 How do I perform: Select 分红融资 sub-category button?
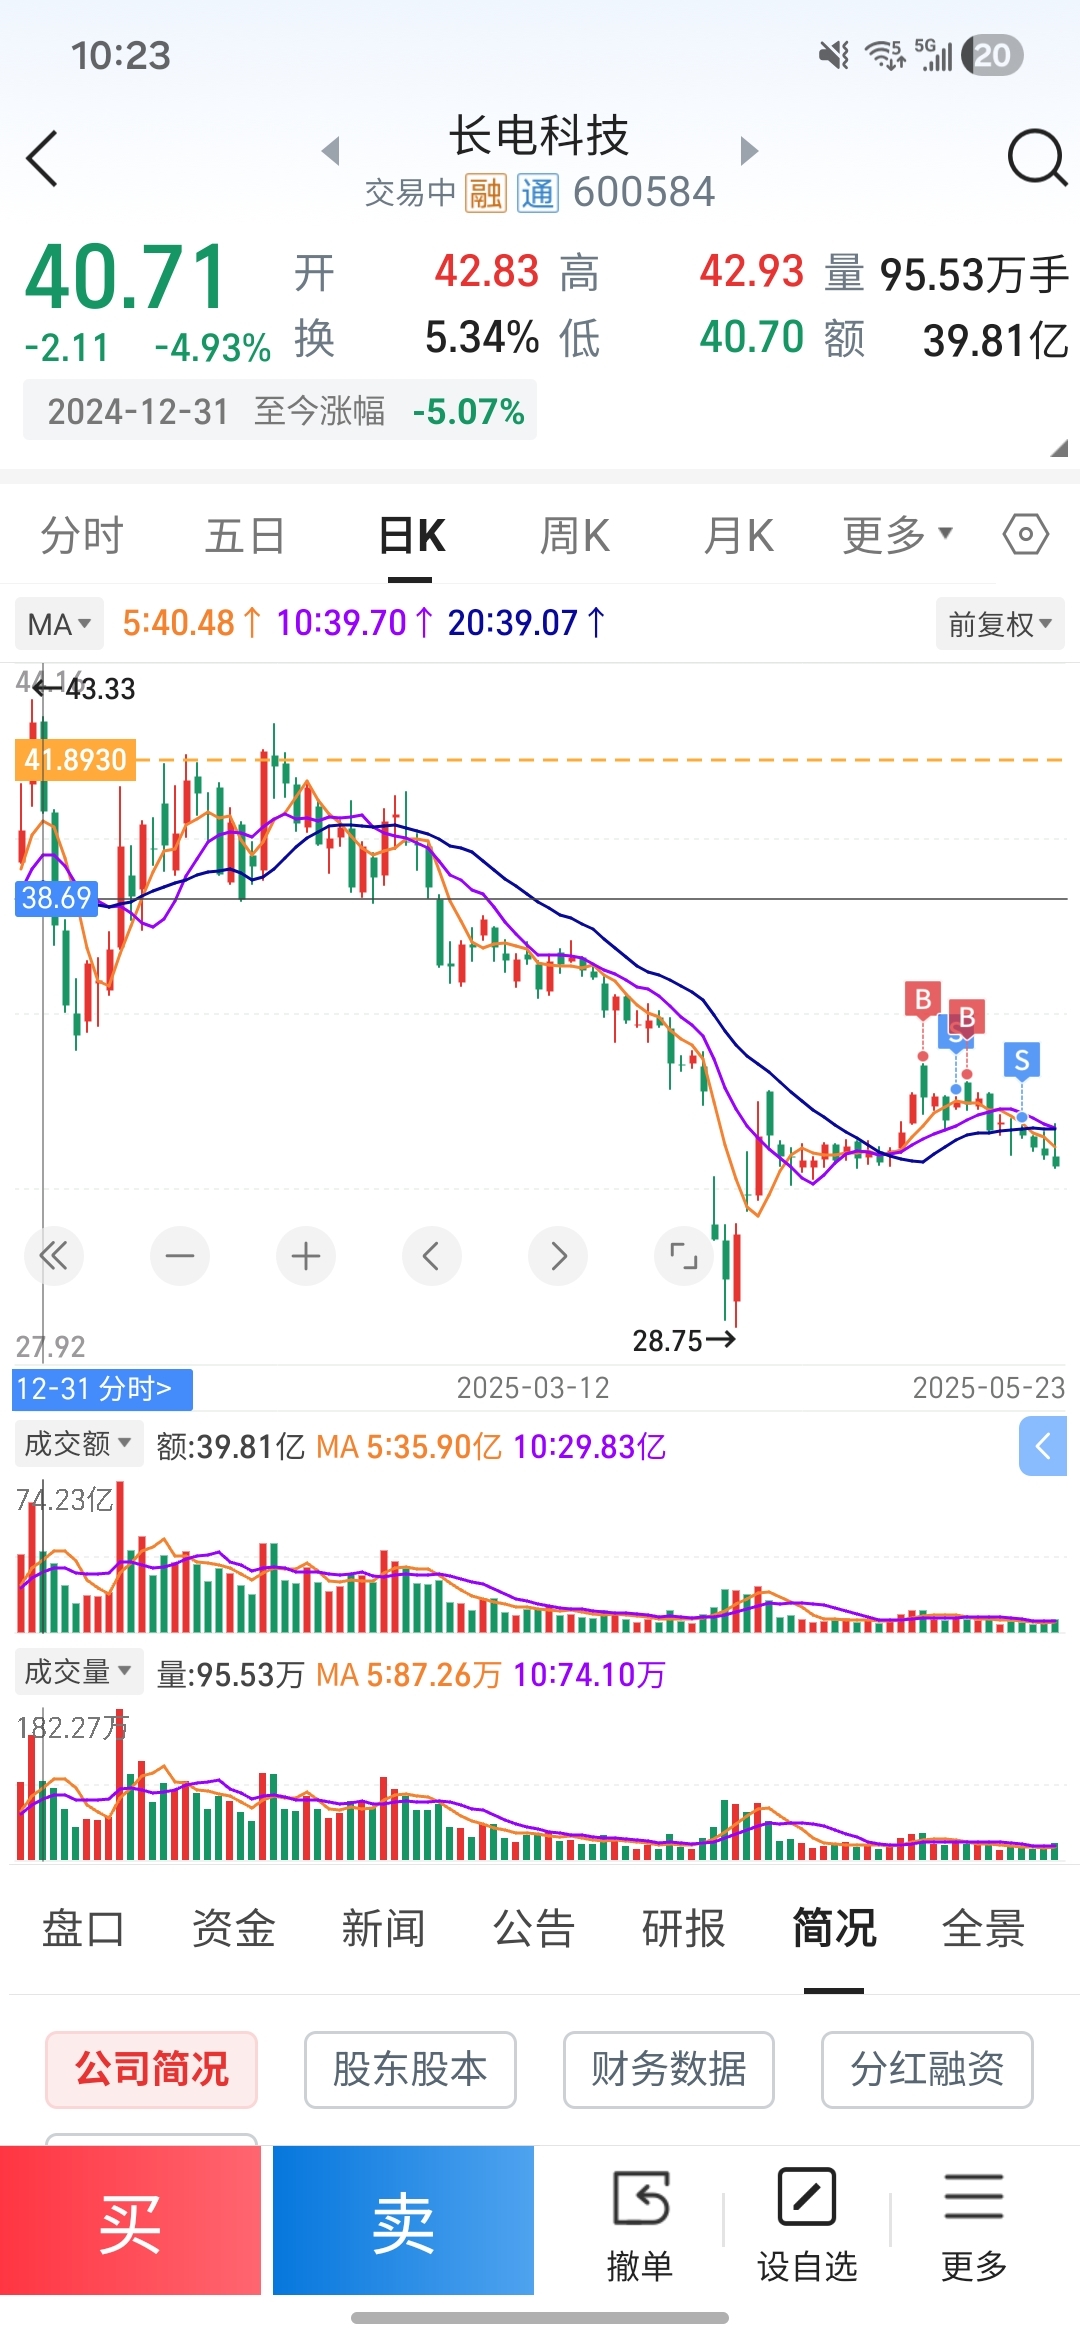tap(927, 2069)
